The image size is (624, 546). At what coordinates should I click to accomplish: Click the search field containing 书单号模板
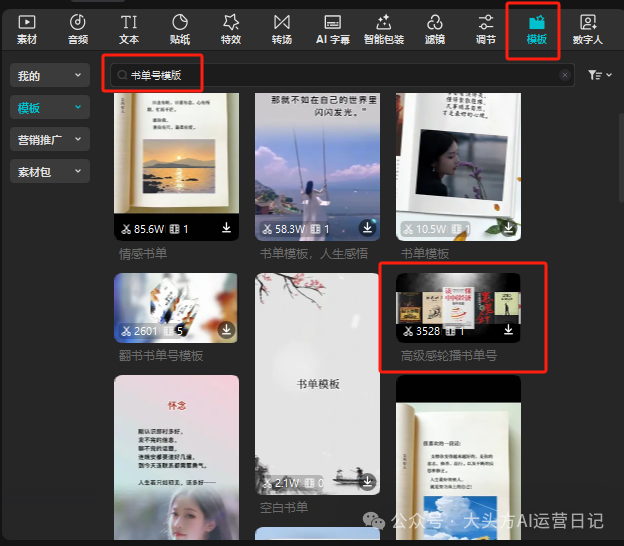pos(342,75)
